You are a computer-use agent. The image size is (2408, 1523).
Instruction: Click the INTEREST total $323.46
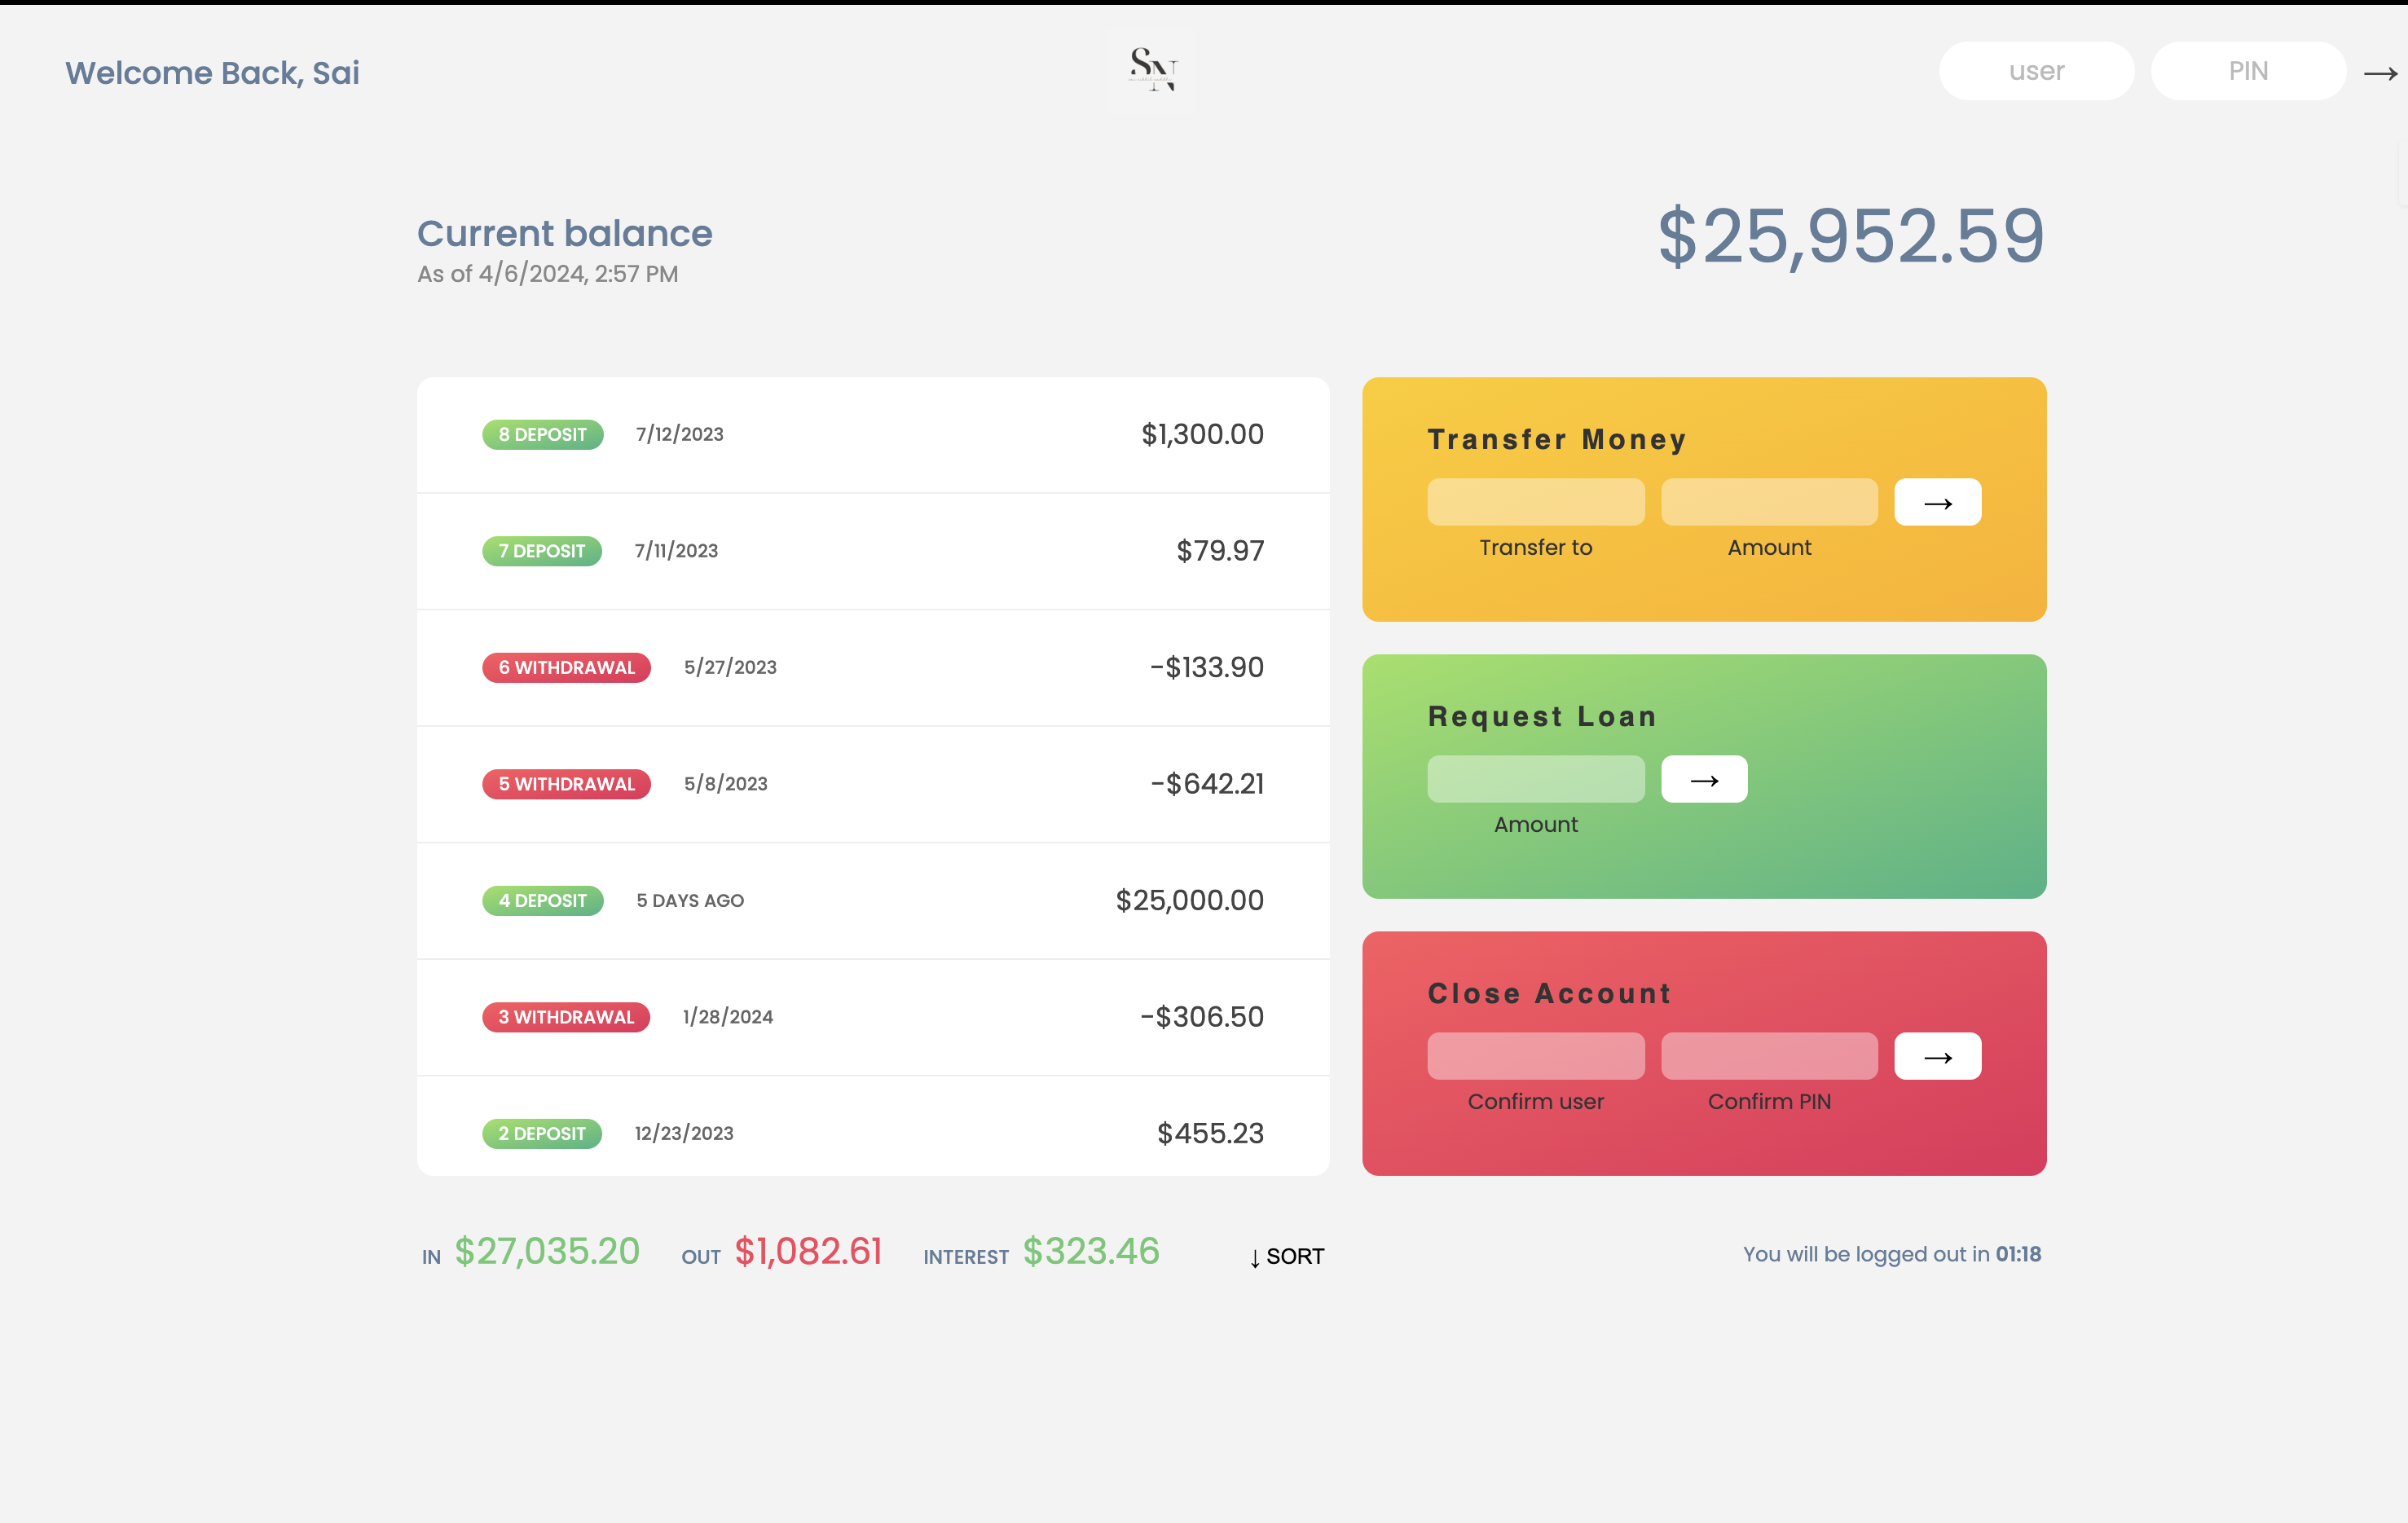[1091, 1252]
